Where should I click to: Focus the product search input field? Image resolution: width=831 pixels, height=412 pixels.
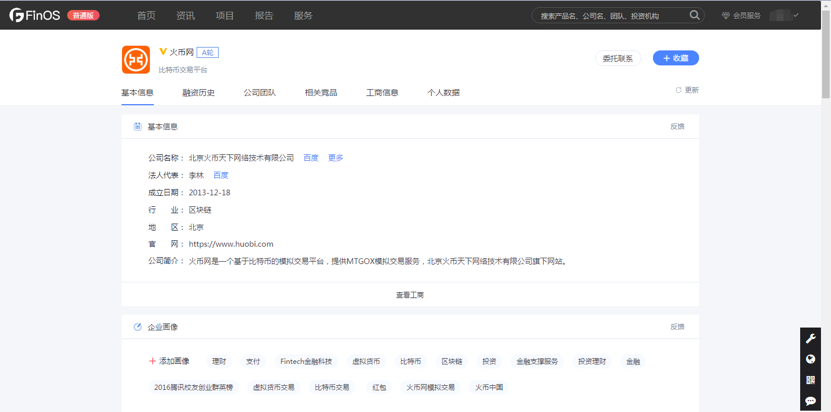point(612,16)
